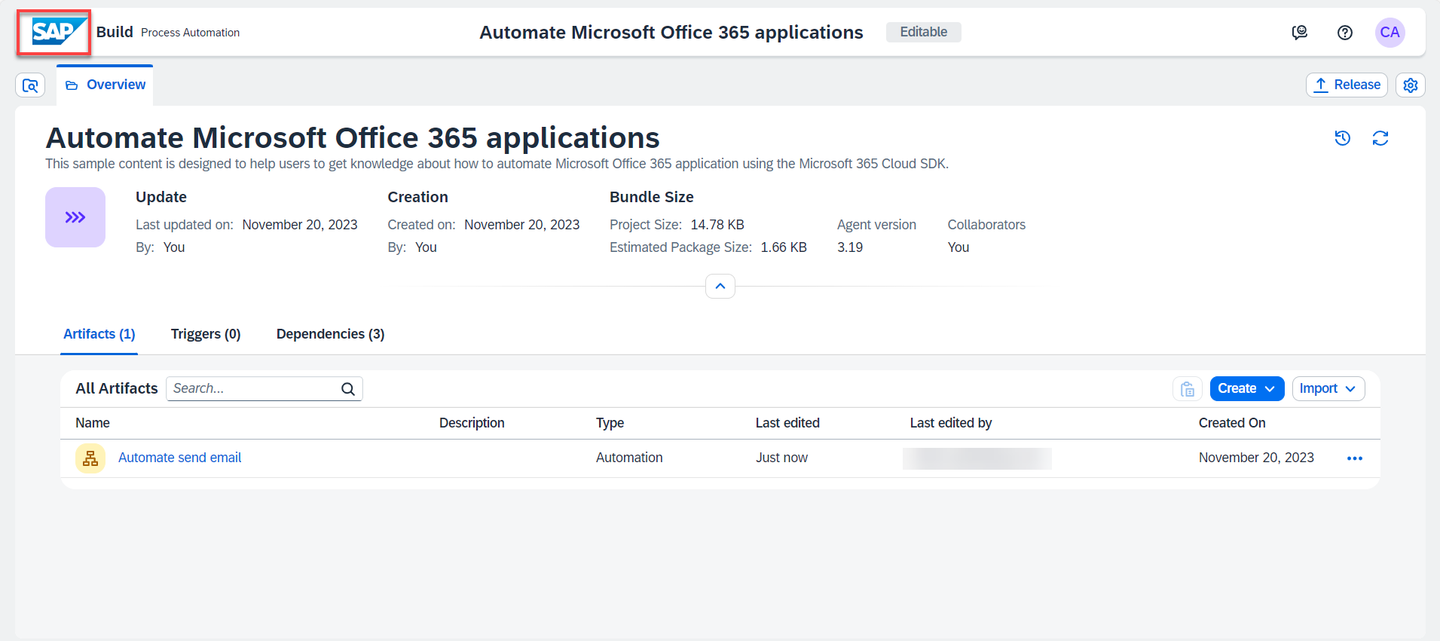Screen dimensions: 1440x641
Task: Open the Create dropdown
Action: point(1247,389)
